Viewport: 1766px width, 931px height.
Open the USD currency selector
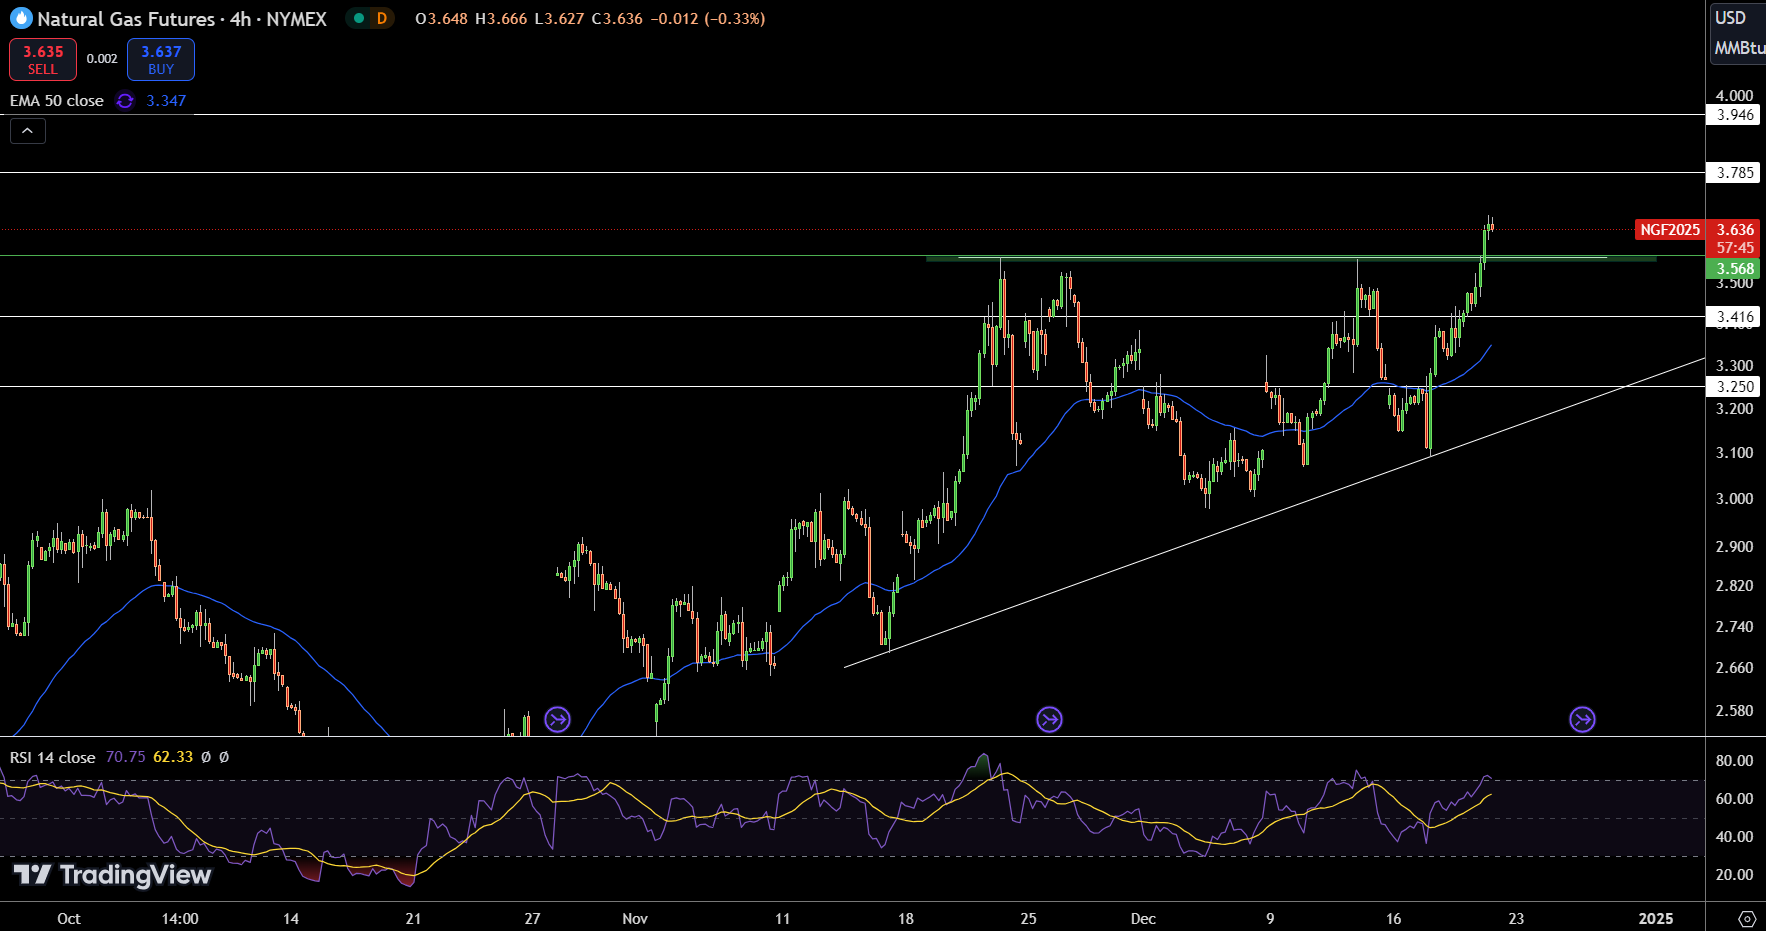coord(1730,18)
